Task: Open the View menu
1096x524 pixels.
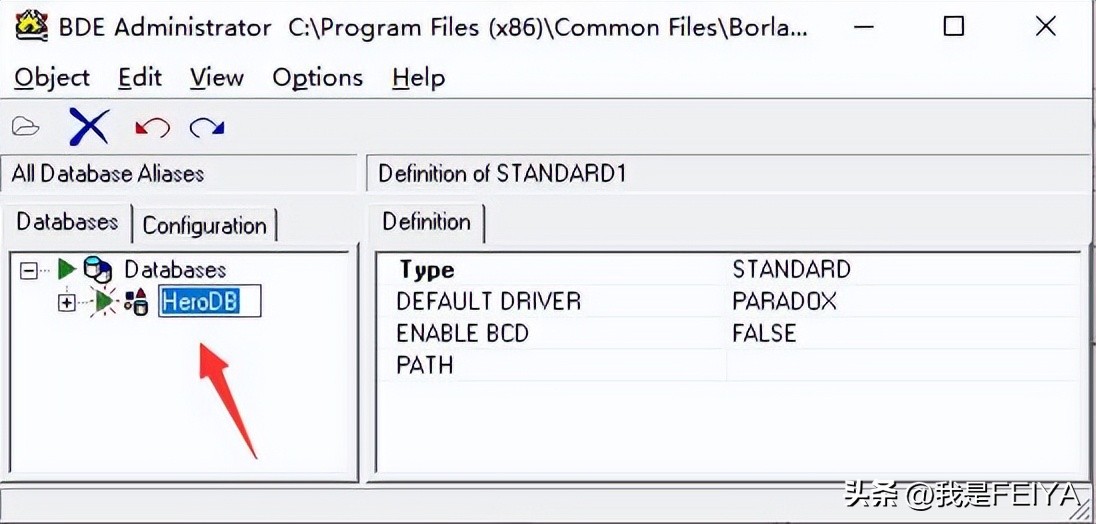Action: pos(216,78)
